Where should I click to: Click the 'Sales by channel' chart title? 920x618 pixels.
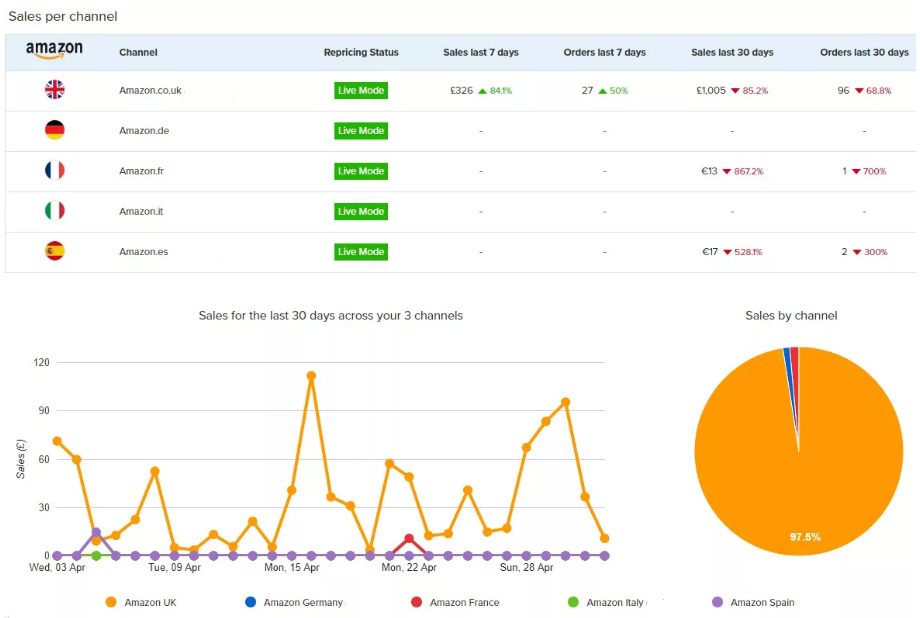[791, 315]
